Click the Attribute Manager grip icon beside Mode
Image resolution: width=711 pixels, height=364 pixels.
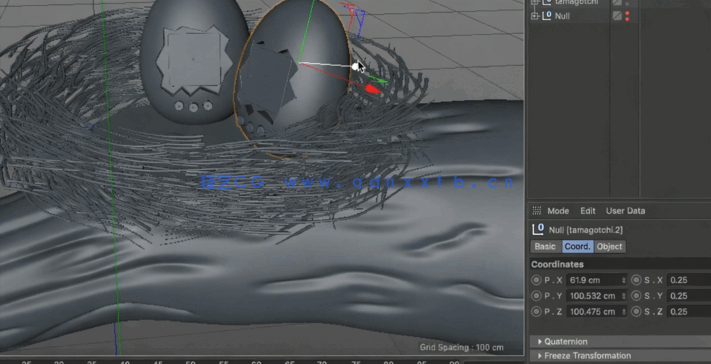pyautogui.click(x=537, y=211)
